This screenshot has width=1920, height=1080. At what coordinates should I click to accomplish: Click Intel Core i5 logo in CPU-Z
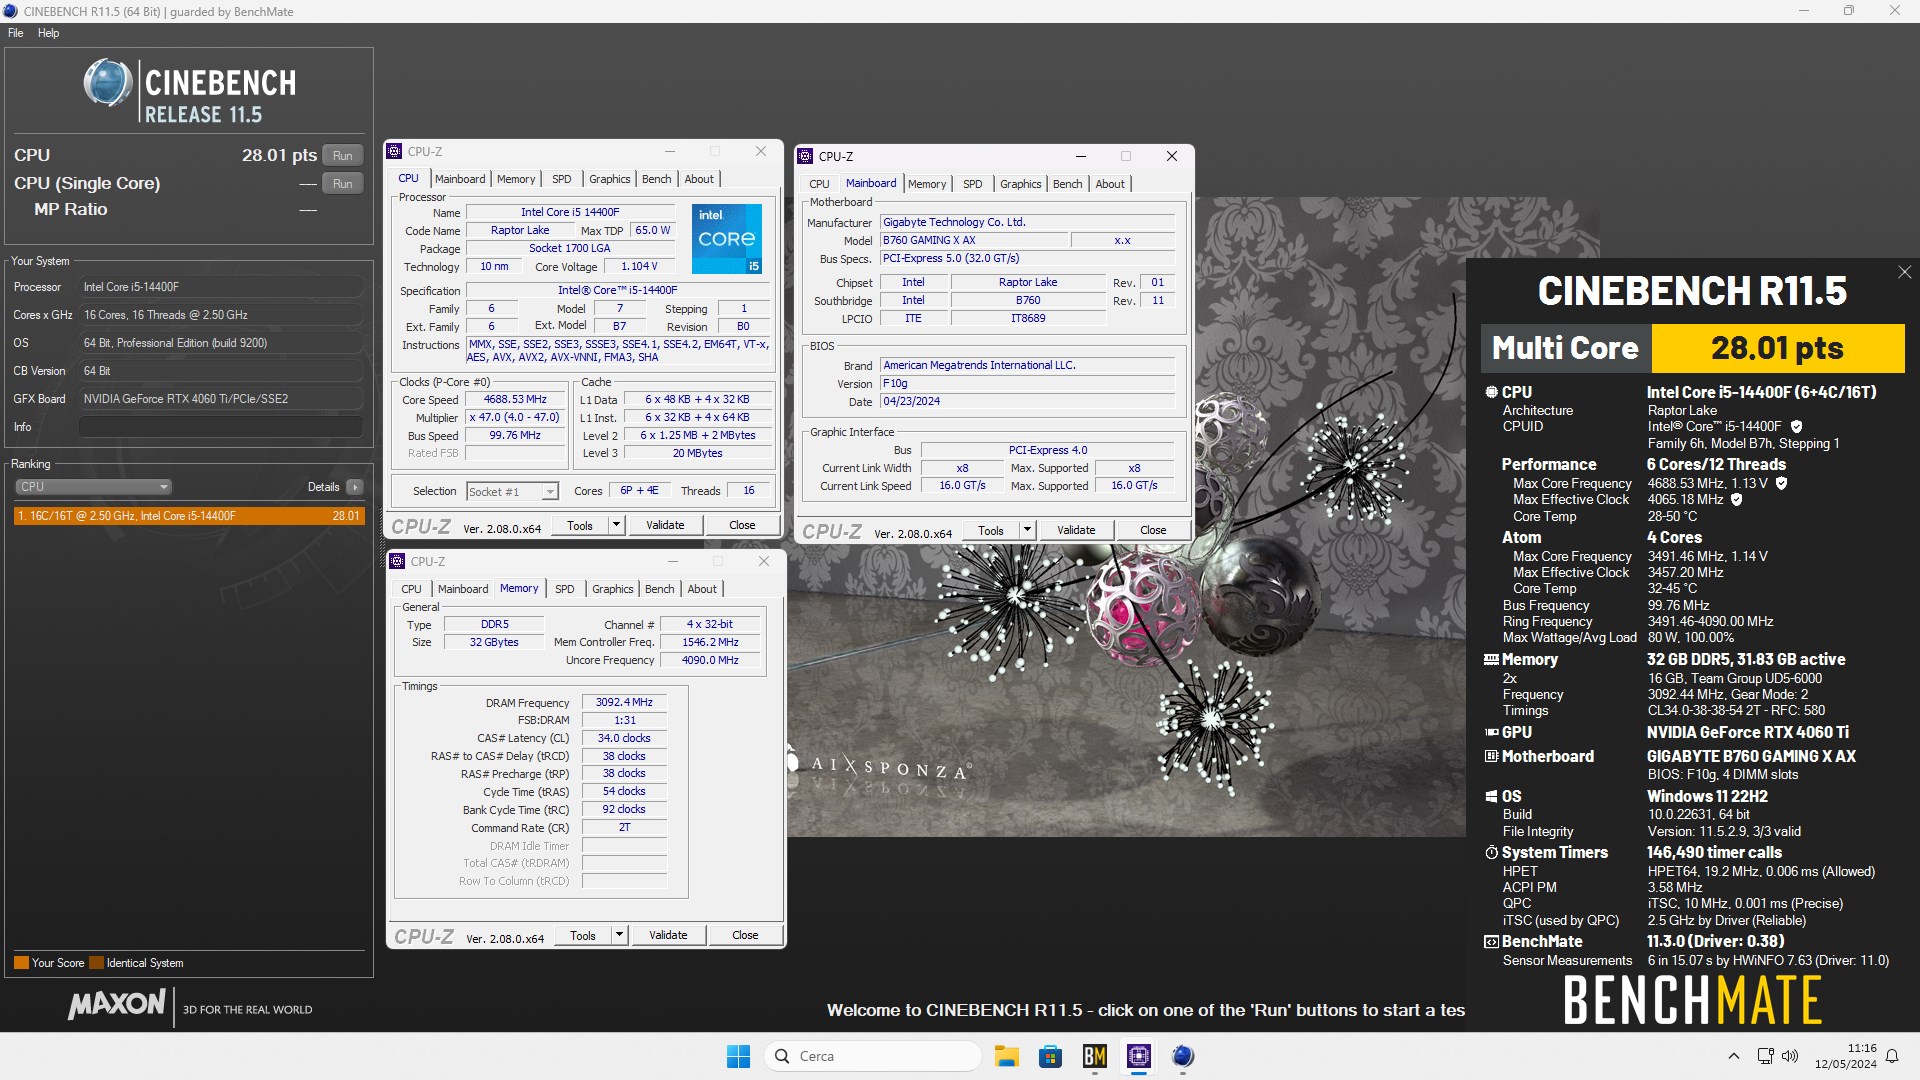pos(727,239)
